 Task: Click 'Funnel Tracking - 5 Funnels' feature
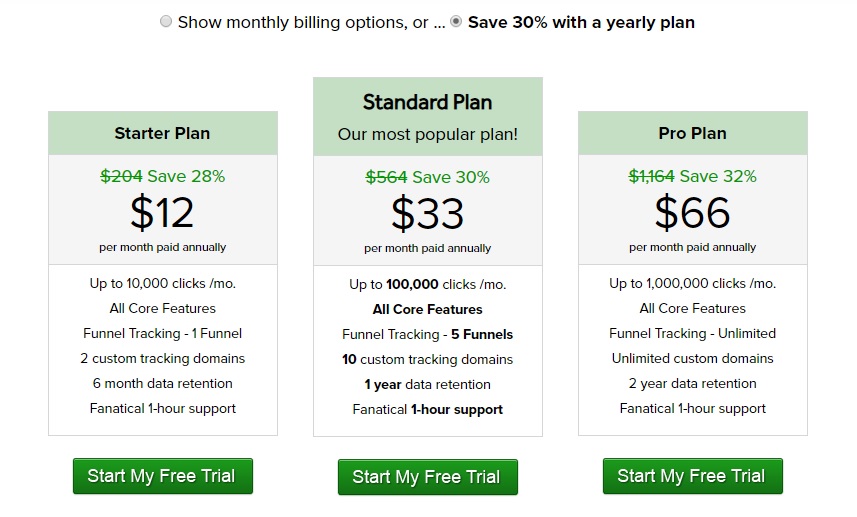point(427,334)
